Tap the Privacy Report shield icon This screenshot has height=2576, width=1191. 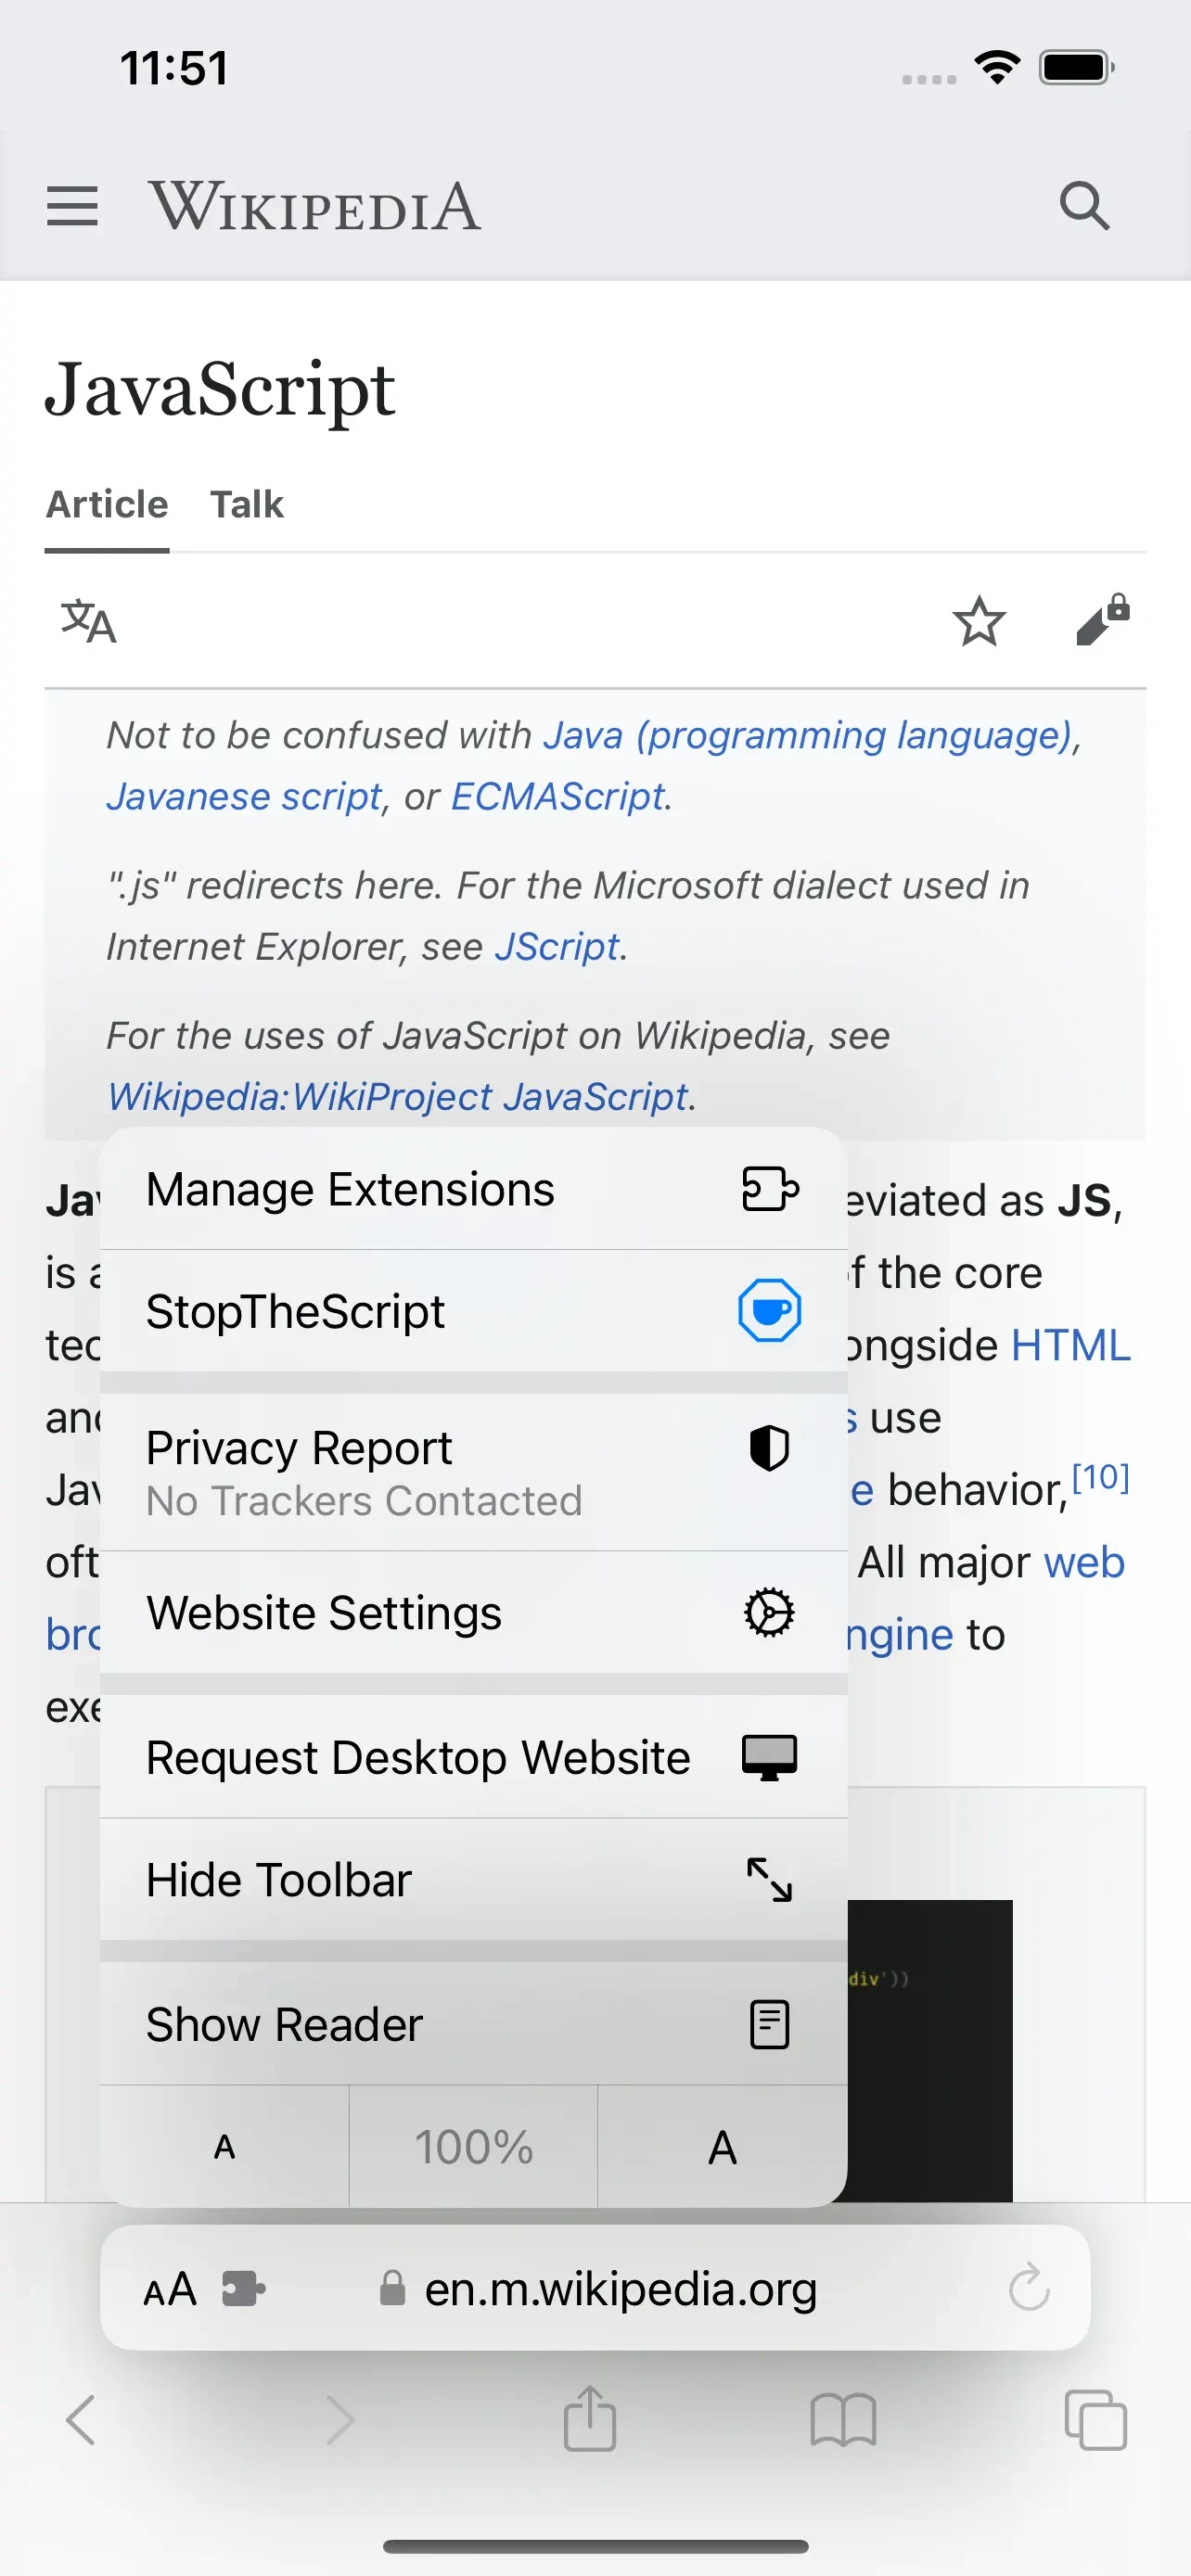pos(769,1448)
